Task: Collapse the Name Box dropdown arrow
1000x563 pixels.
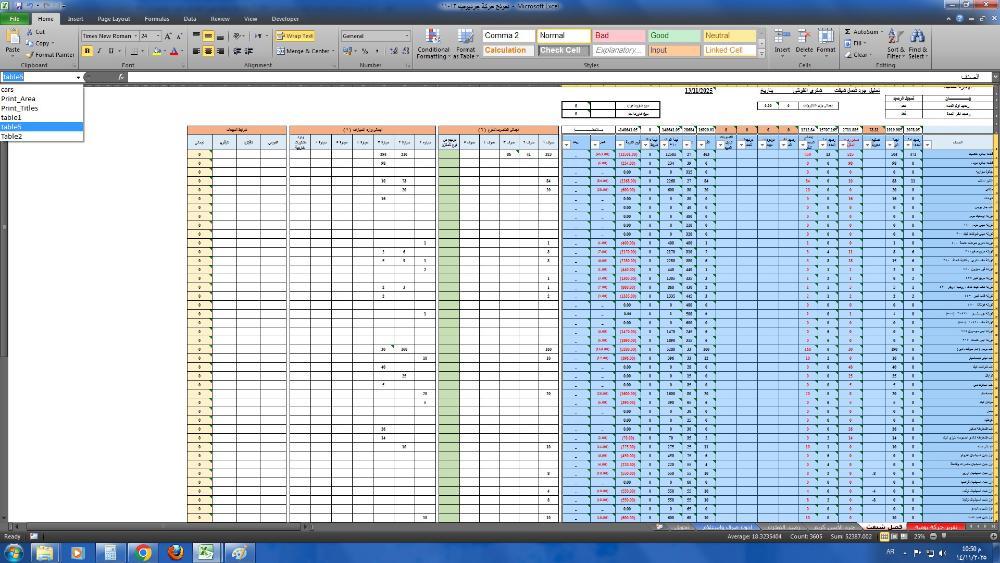Action: [78, 77]
